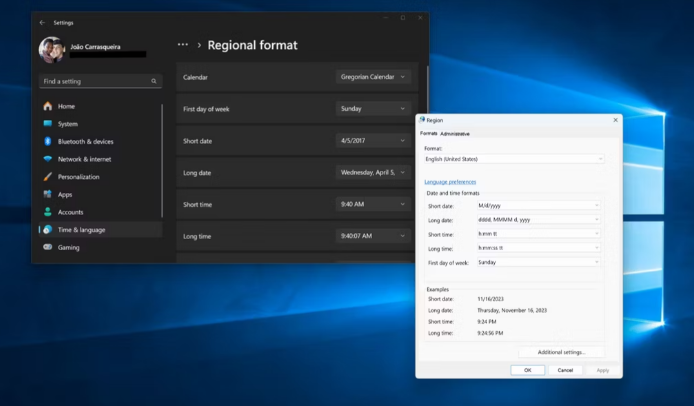Open Network & internet settings
Image resolution: width=694 pixels, height=406 pixels.
coord(100,159)
